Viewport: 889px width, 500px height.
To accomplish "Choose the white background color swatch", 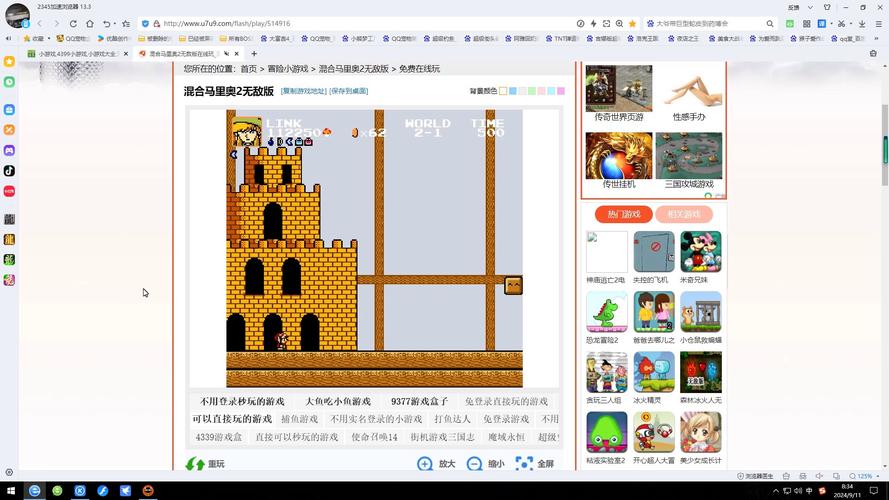I will pos(503,91).
